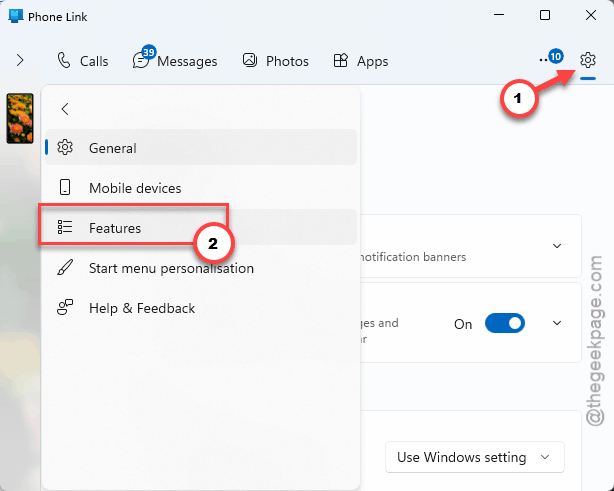614x491 pixels.
Task: Open Features in settings menu
Action: pos(201,227)
